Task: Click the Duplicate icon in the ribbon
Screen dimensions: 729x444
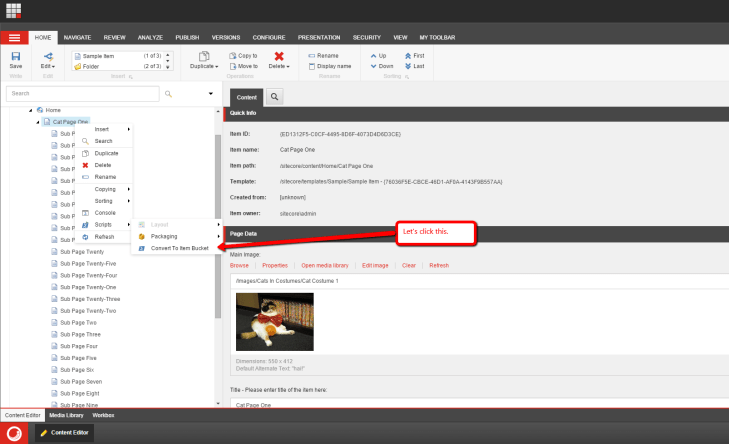Action: [x=204, y=56]
